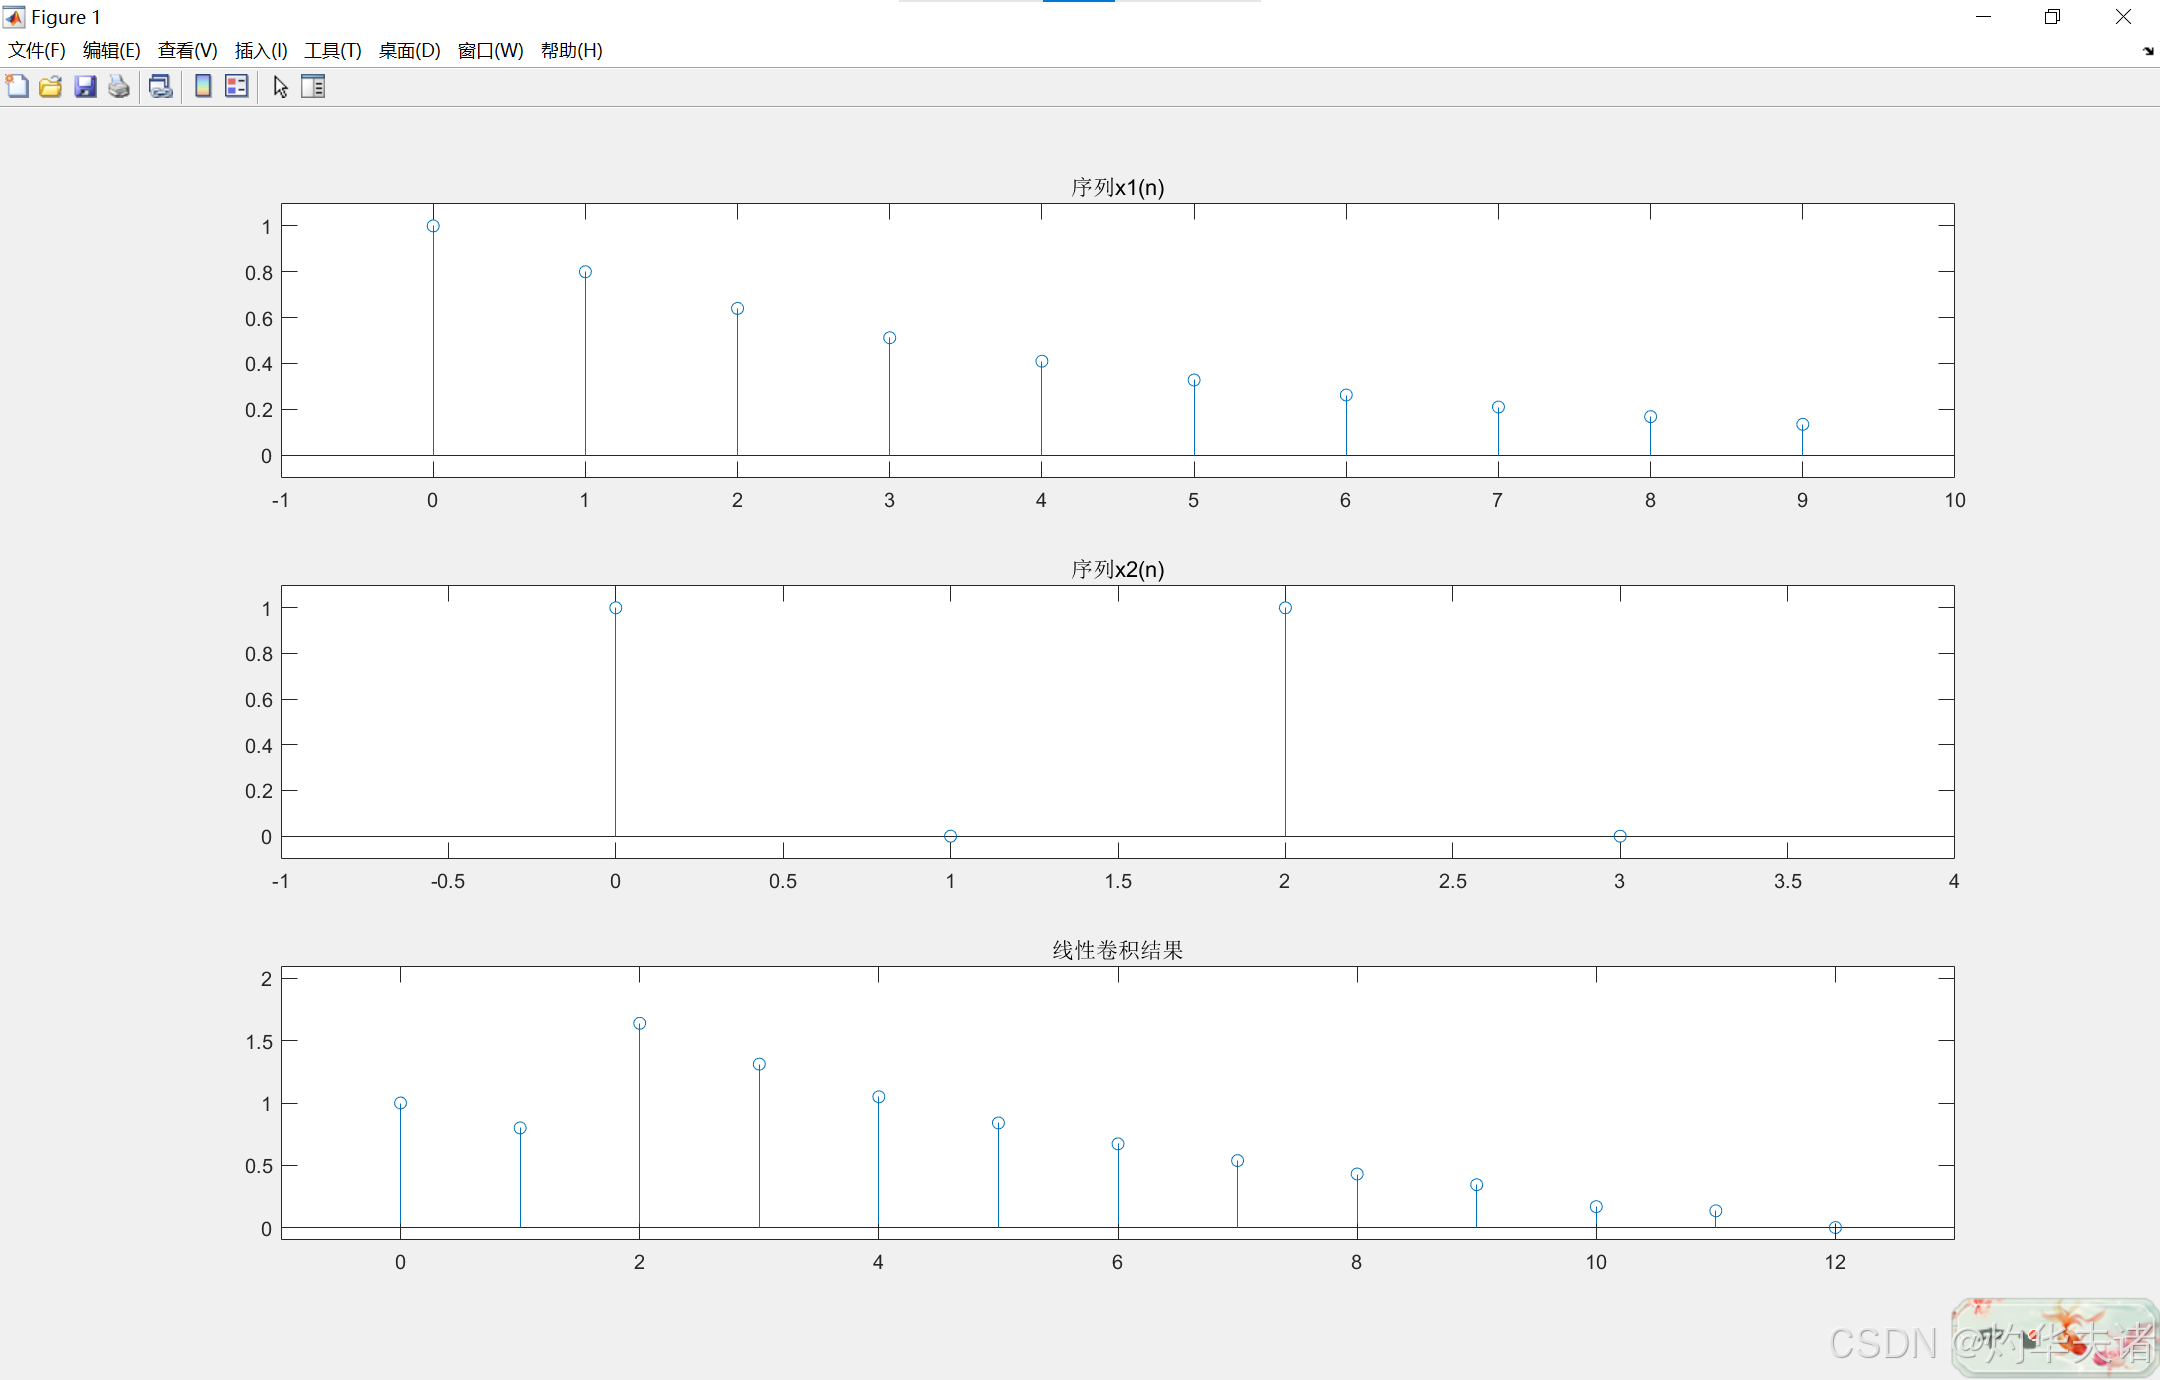
Task: Open the 编辑(E) menu
Action: (x=111, y=50)
